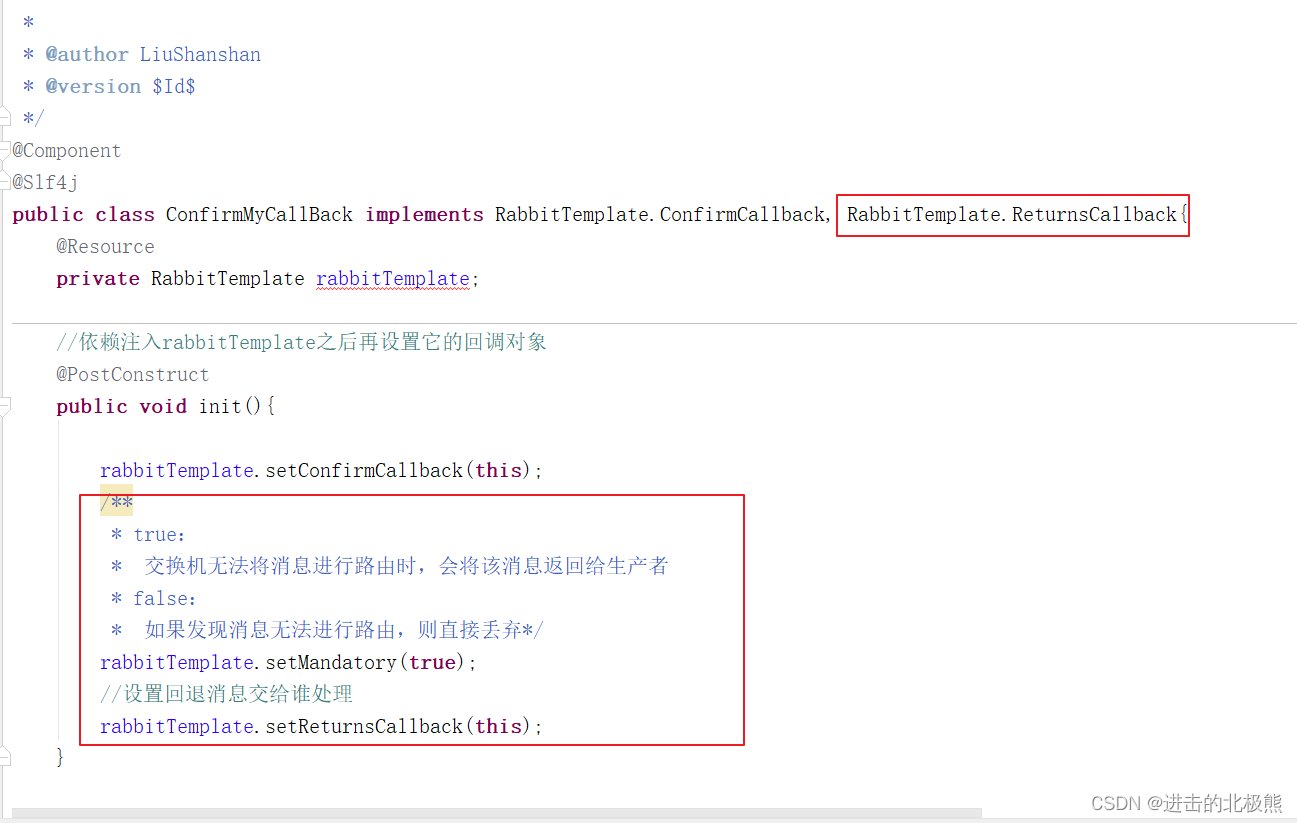Collapse the init() method fold marker
The height and width of the screenshot is (823, 1297).
pos(4,406)
